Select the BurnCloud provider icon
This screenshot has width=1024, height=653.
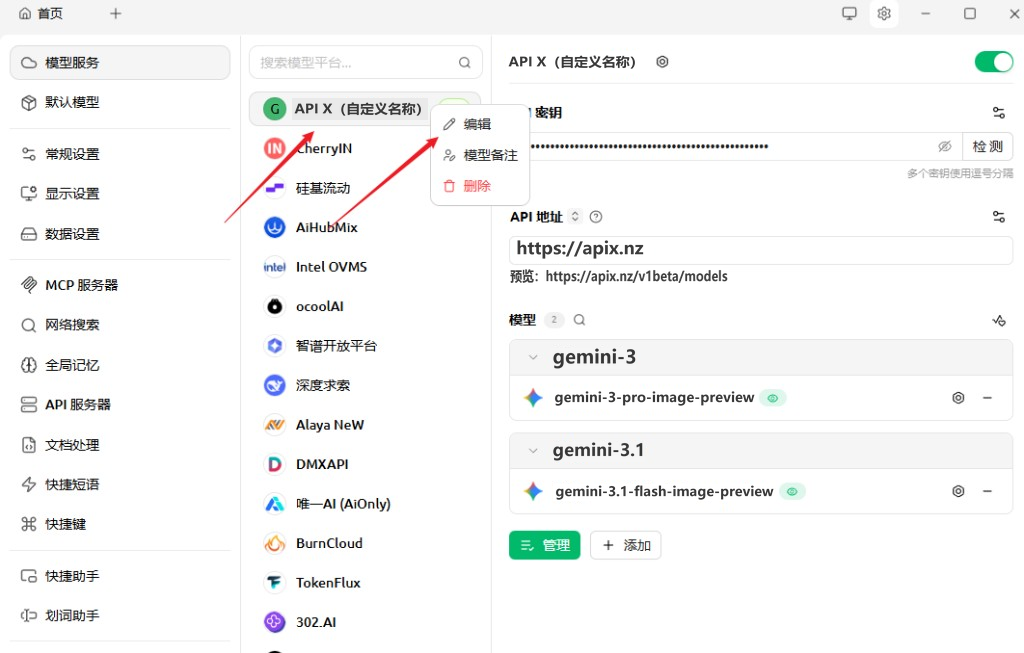click(275, 543)
